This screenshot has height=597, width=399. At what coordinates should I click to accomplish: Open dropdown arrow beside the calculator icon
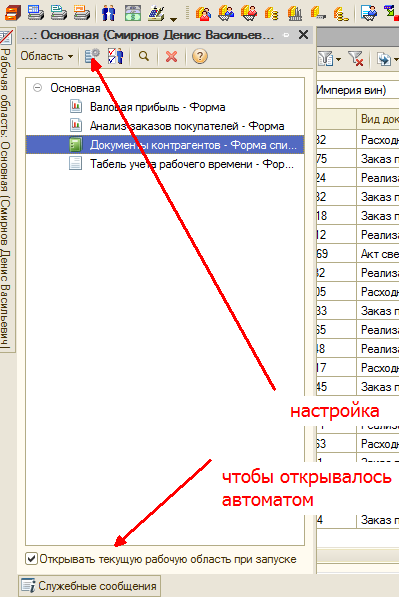click(x=173, y=19)
